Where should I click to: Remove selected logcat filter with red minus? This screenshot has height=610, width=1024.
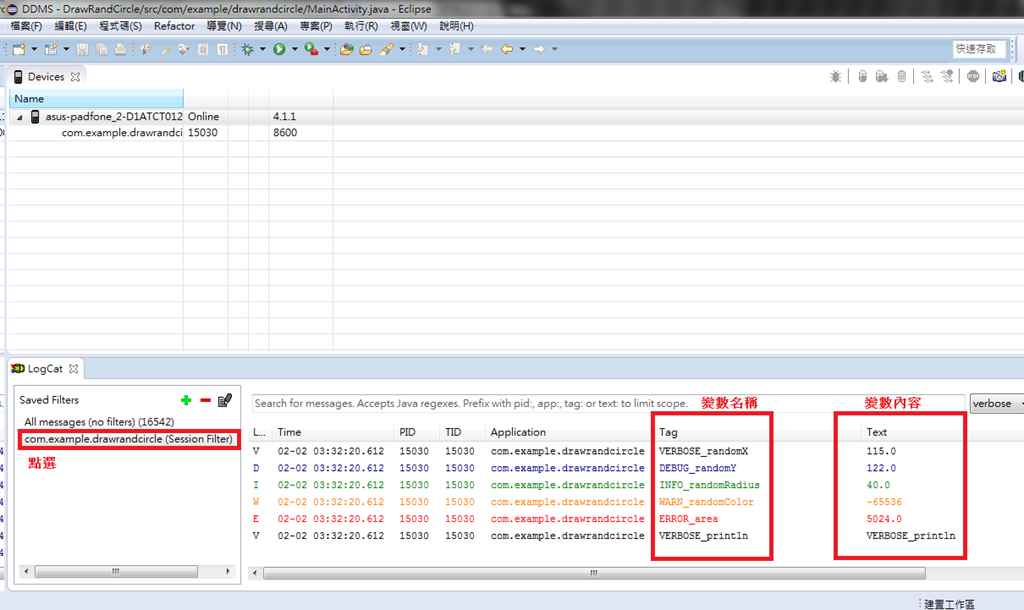205,400
